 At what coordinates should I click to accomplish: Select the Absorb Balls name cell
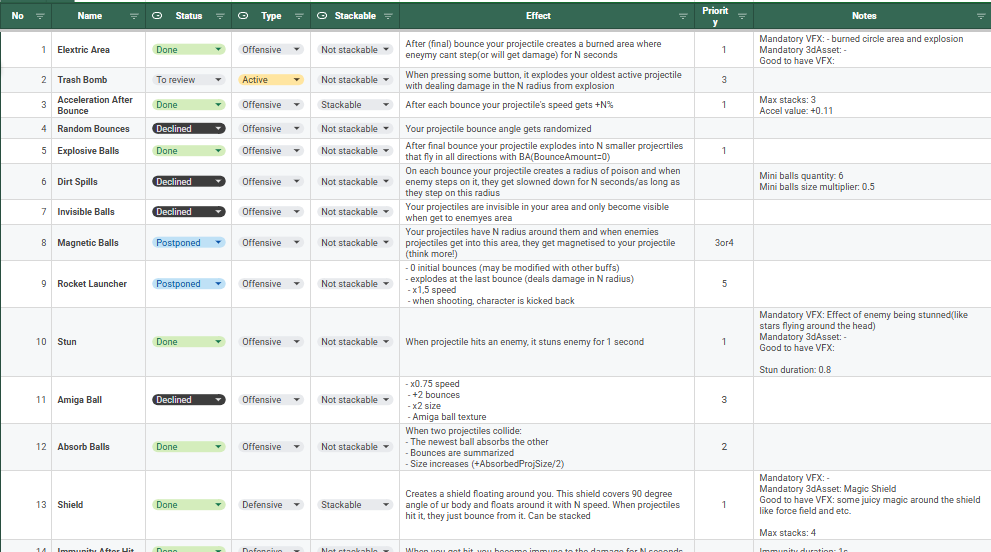[x=99, y=446]
